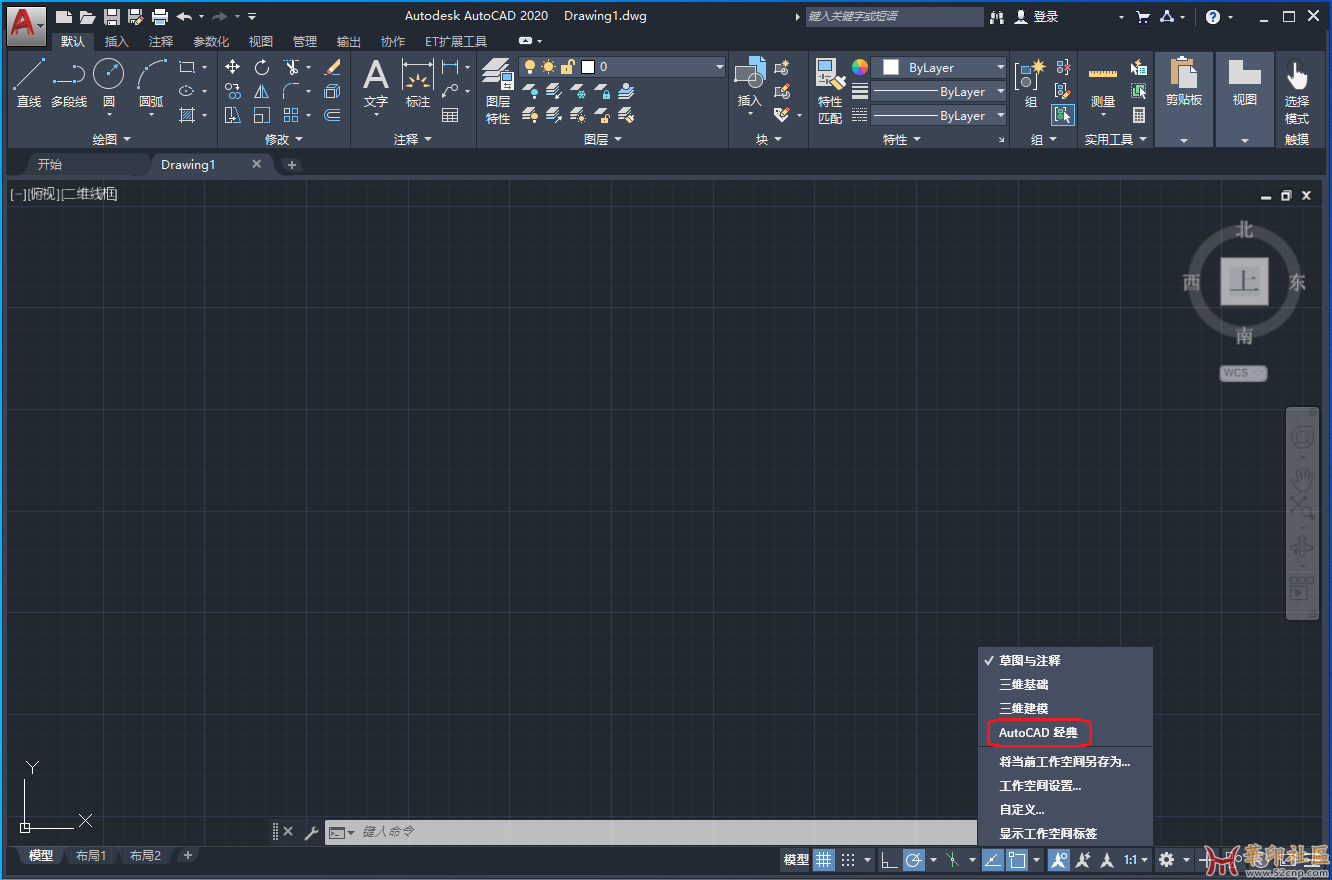Toggle annotation visibility in status bar
This screenshot has width=1332, height=880.
pyautogui.click(x=1059, y=860)
